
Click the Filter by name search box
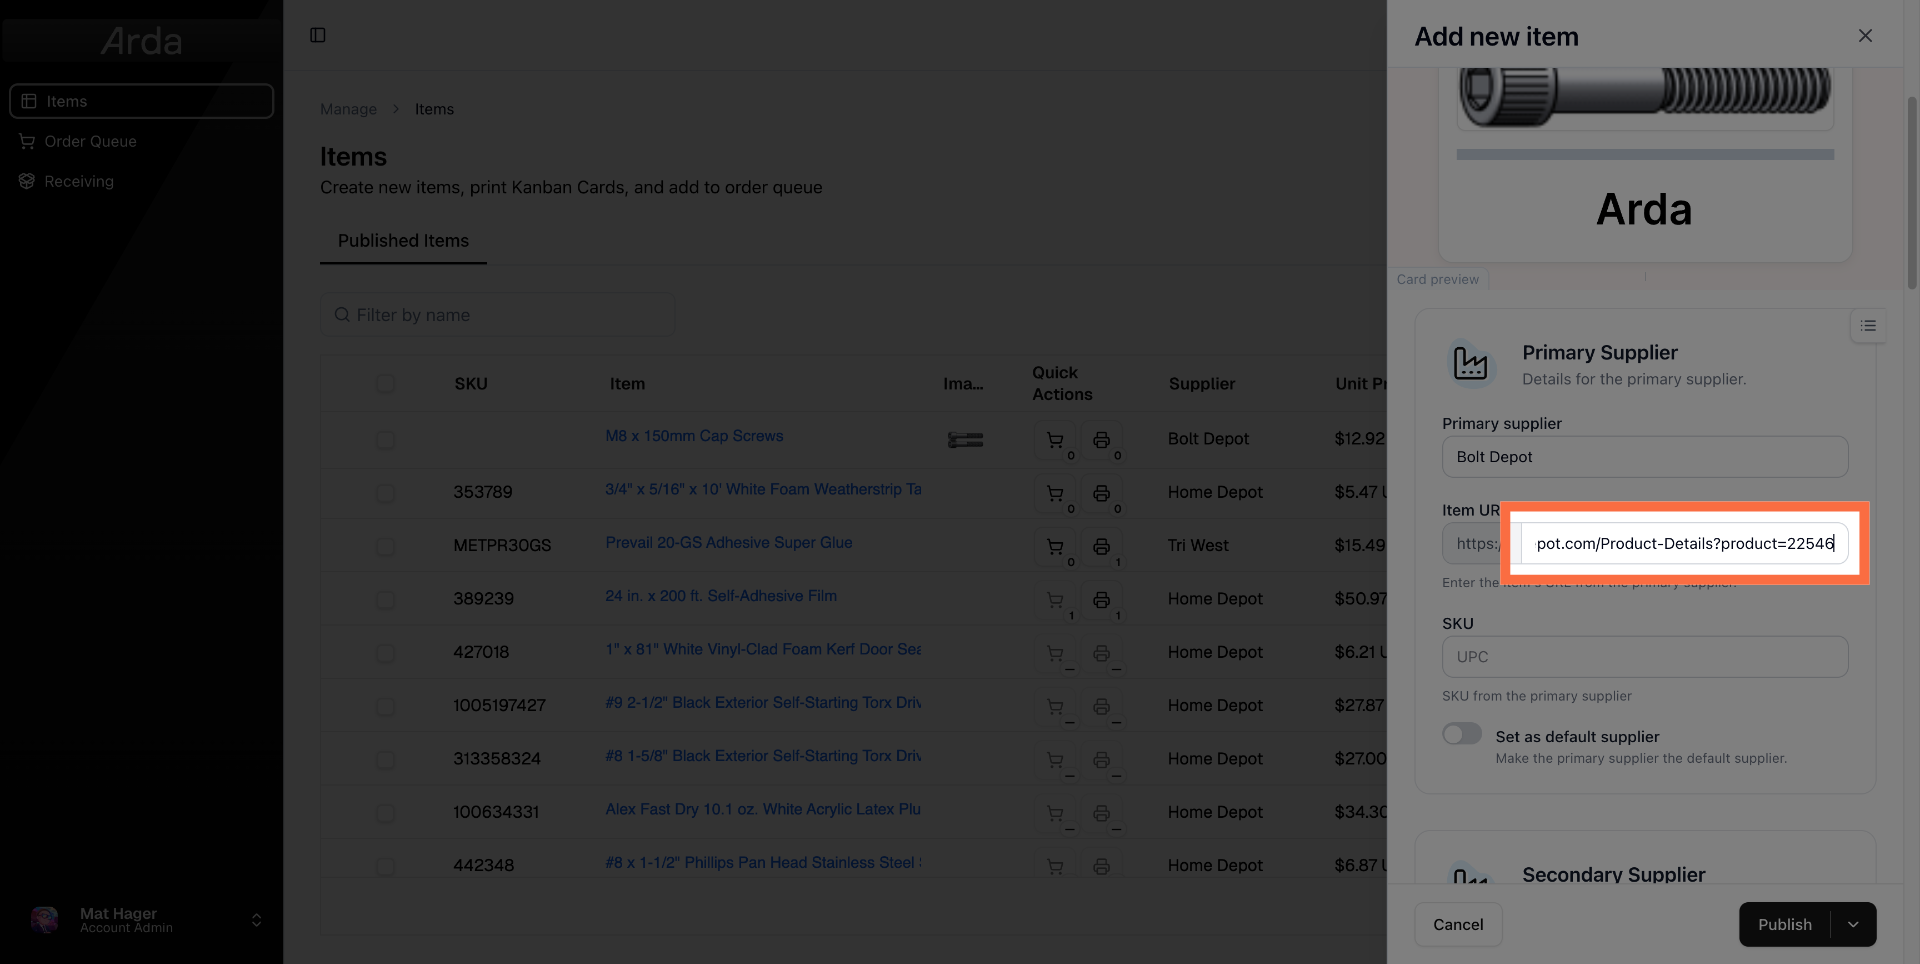(498, 315)
